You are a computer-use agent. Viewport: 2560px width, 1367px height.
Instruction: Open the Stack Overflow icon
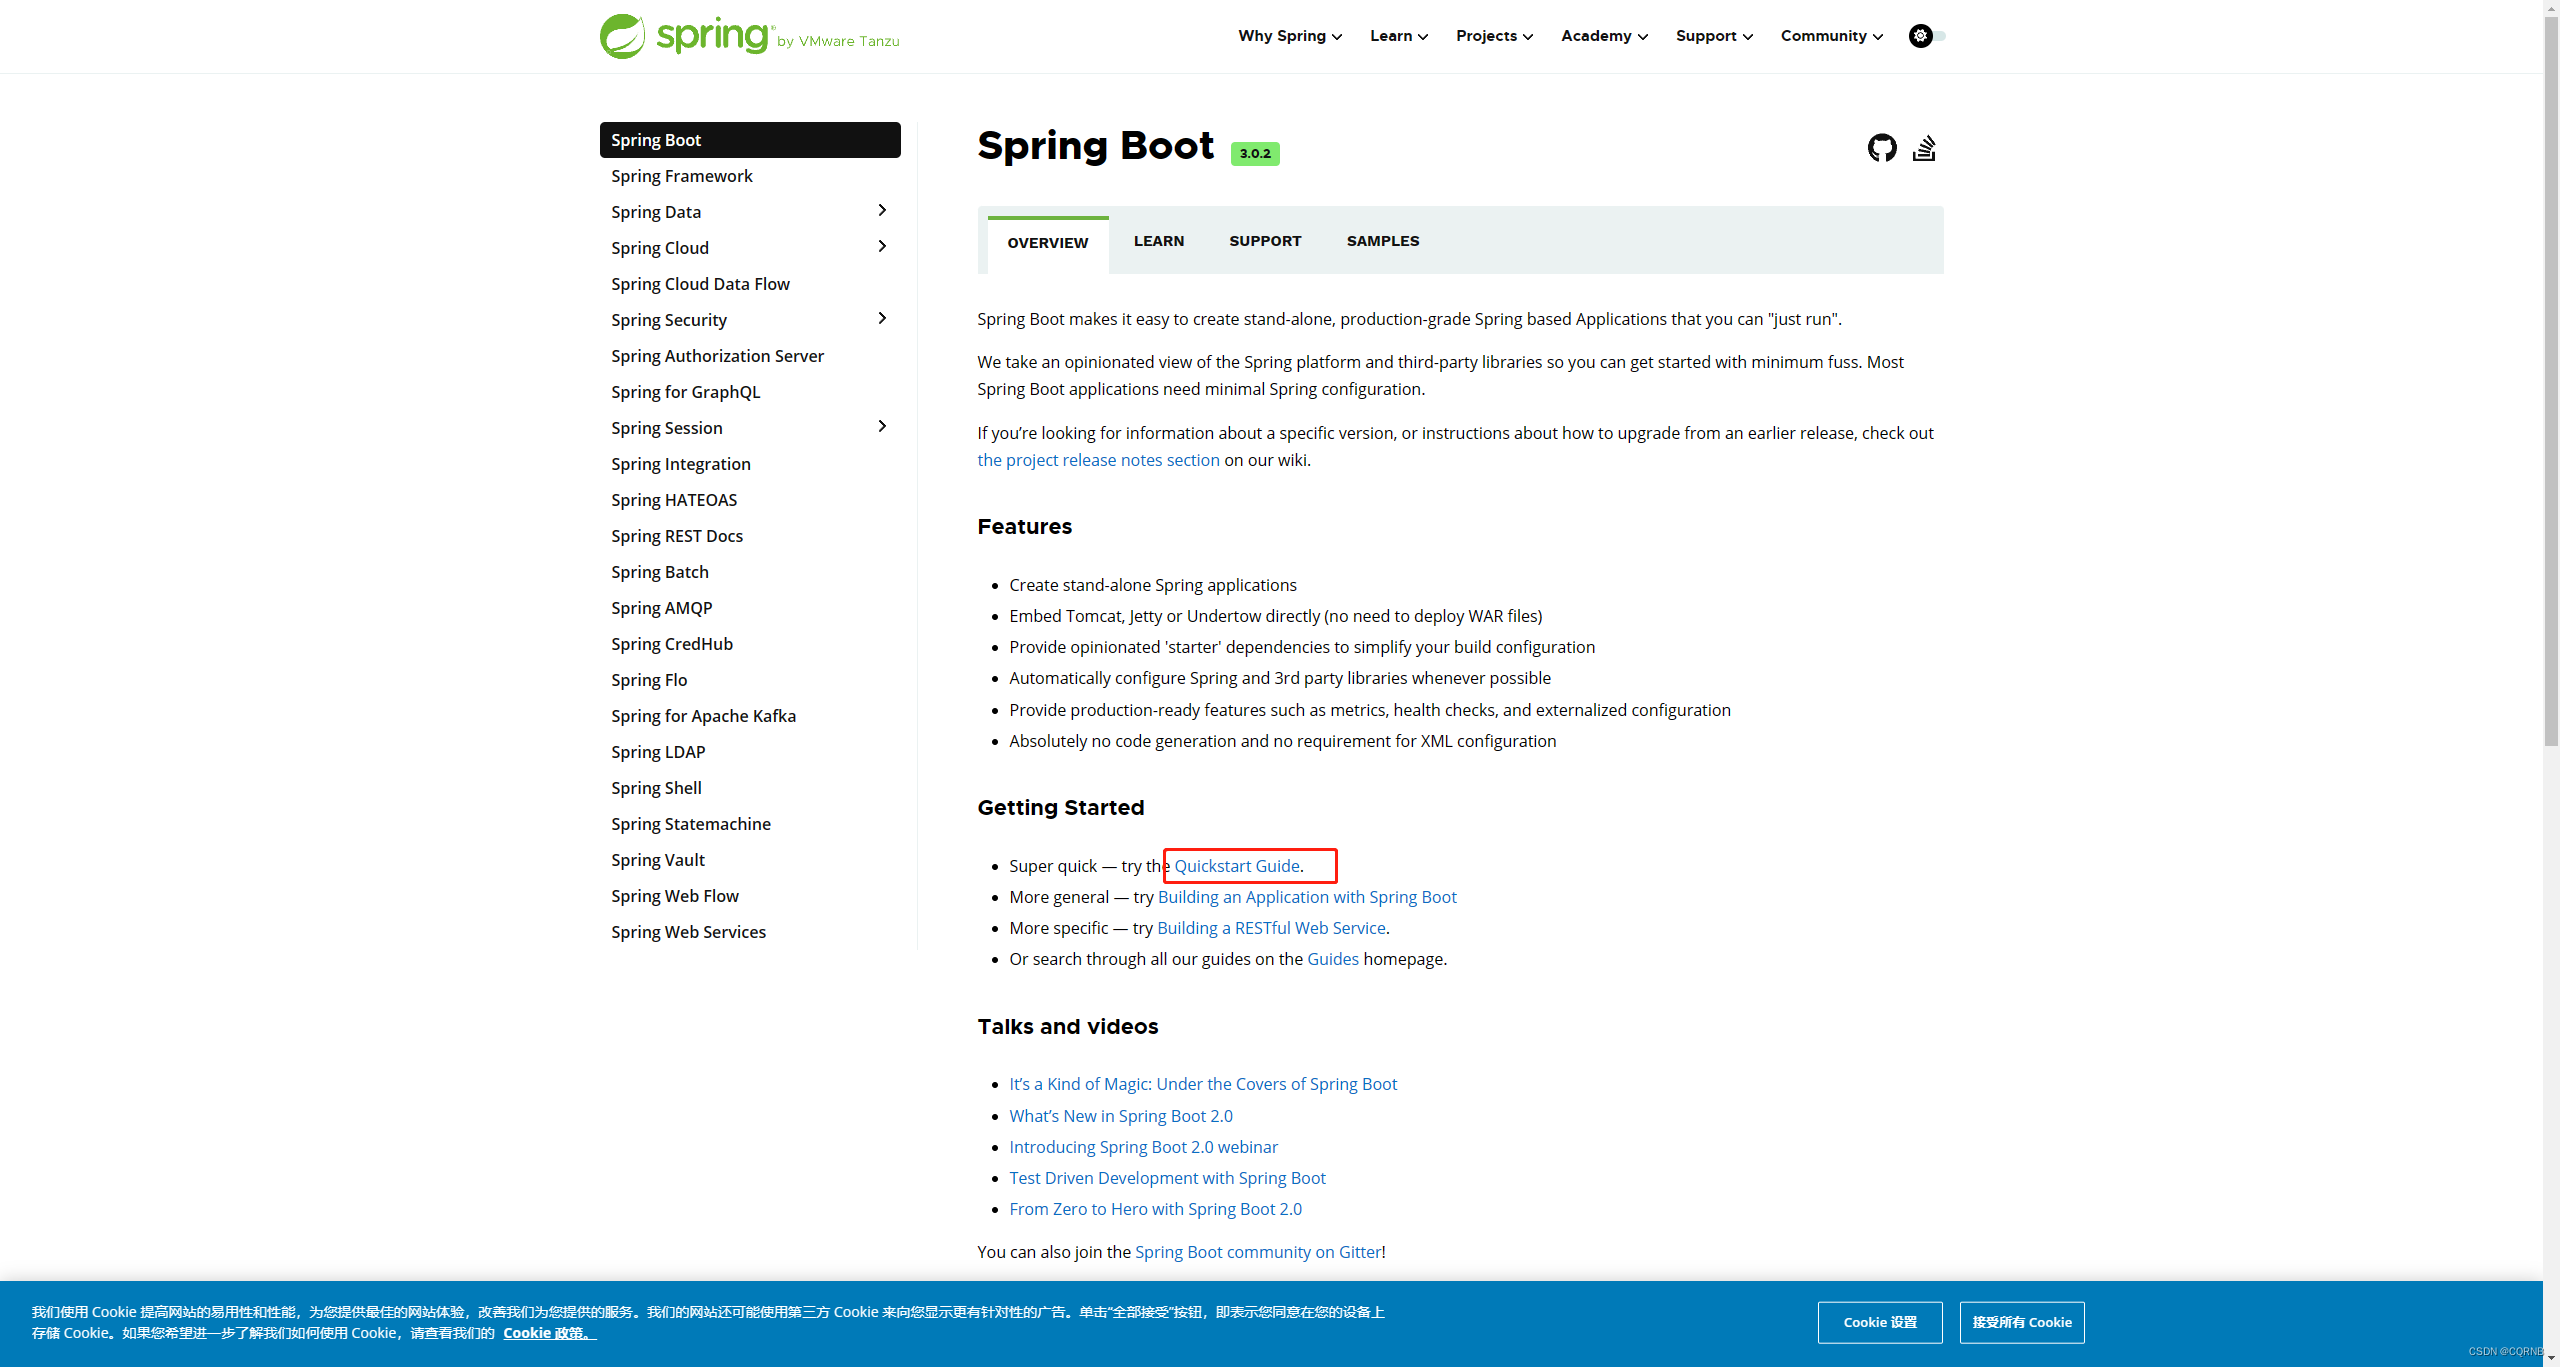[x=1924, y=148]
